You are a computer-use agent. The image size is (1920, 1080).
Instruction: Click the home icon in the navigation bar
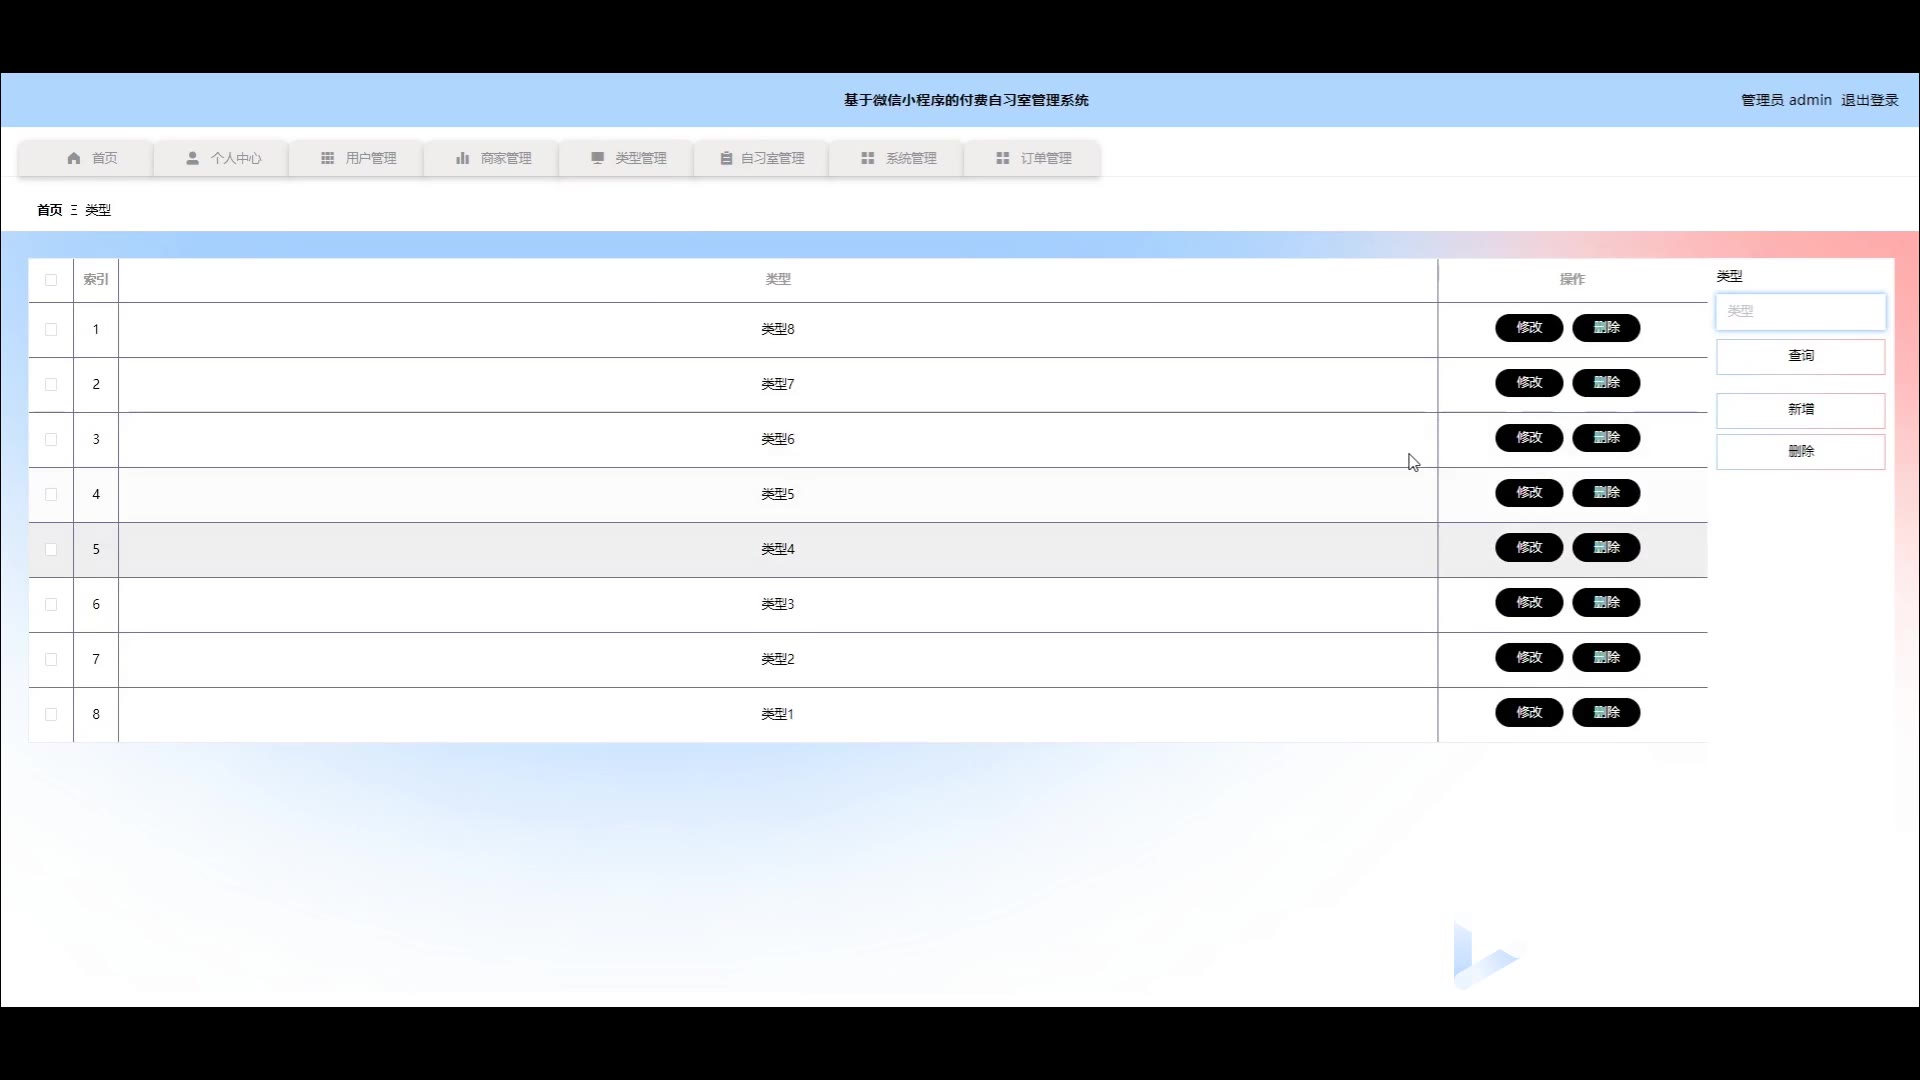point(74,158)
